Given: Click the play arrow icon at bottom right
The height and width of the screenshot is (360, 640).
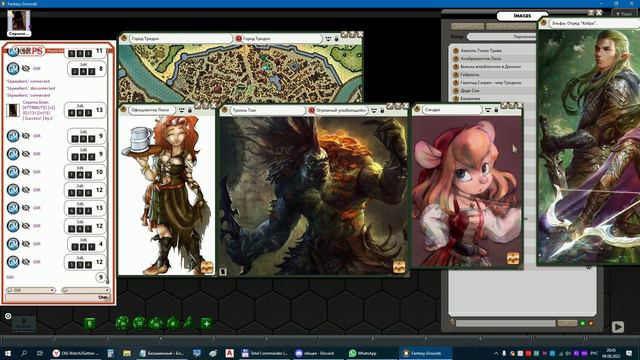Looking at the screenshot, I should pyautogui.click(x=618, y=327).
